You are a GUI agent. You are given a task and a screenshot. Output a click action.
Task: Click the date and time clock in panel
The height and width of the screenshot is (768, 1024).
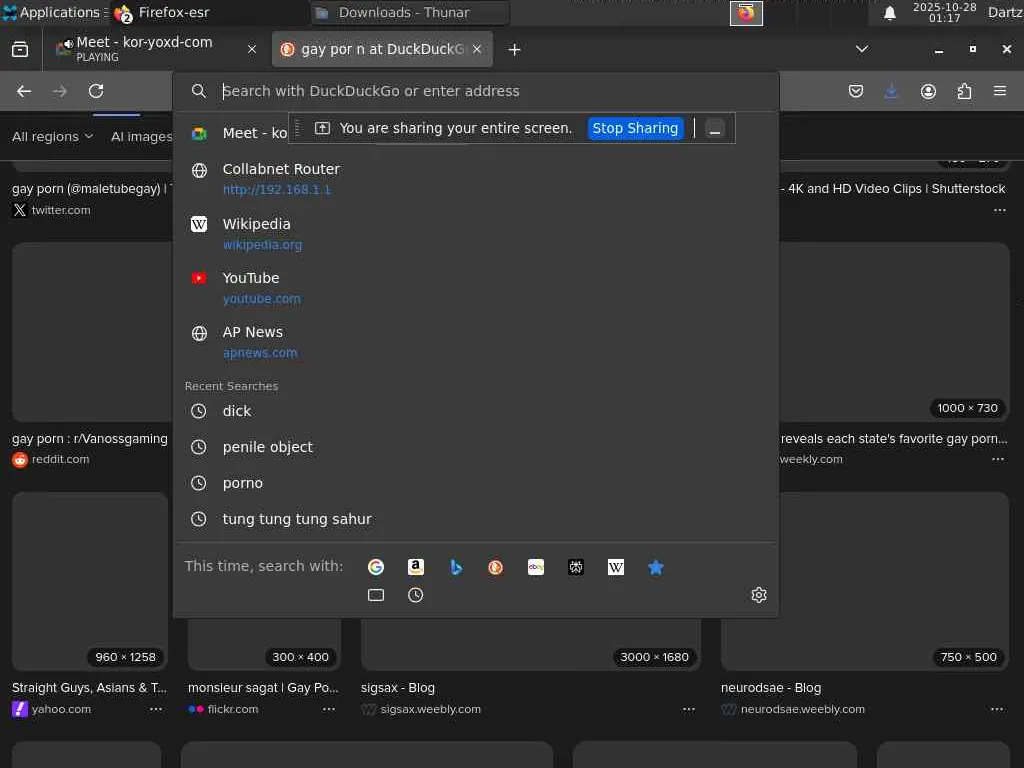click(x=944, y=12)
